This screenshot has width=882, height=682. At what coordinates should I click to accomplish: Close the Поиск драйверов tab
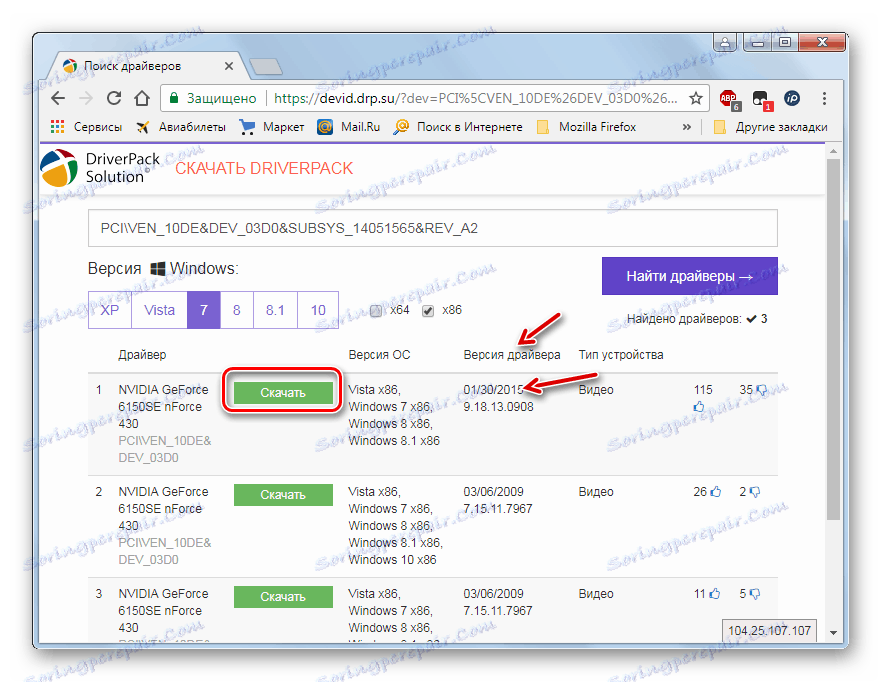(229, 66)
